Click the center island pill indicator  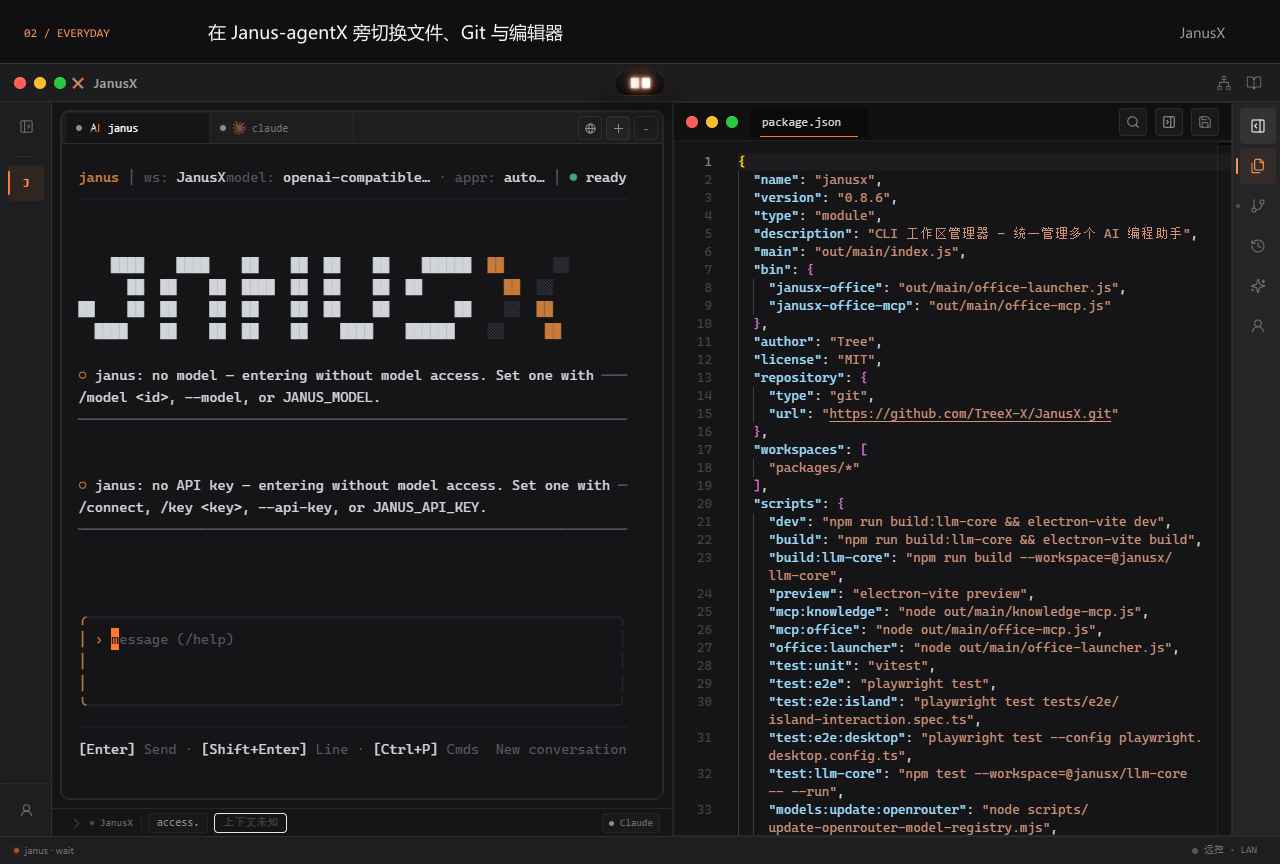[640, 83]
